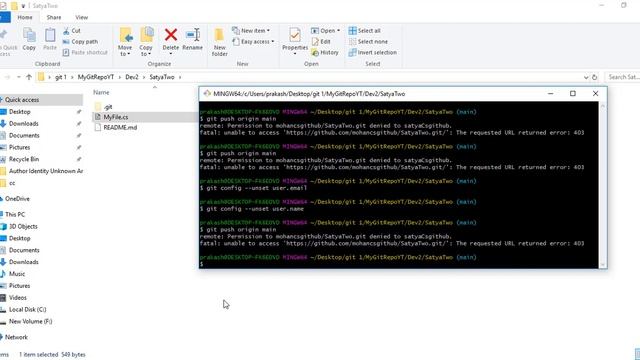This screenshot has width=640, height=360.
Task: Click SatyaTwo breadcrumb in address bar
Action: coord(162,77)
